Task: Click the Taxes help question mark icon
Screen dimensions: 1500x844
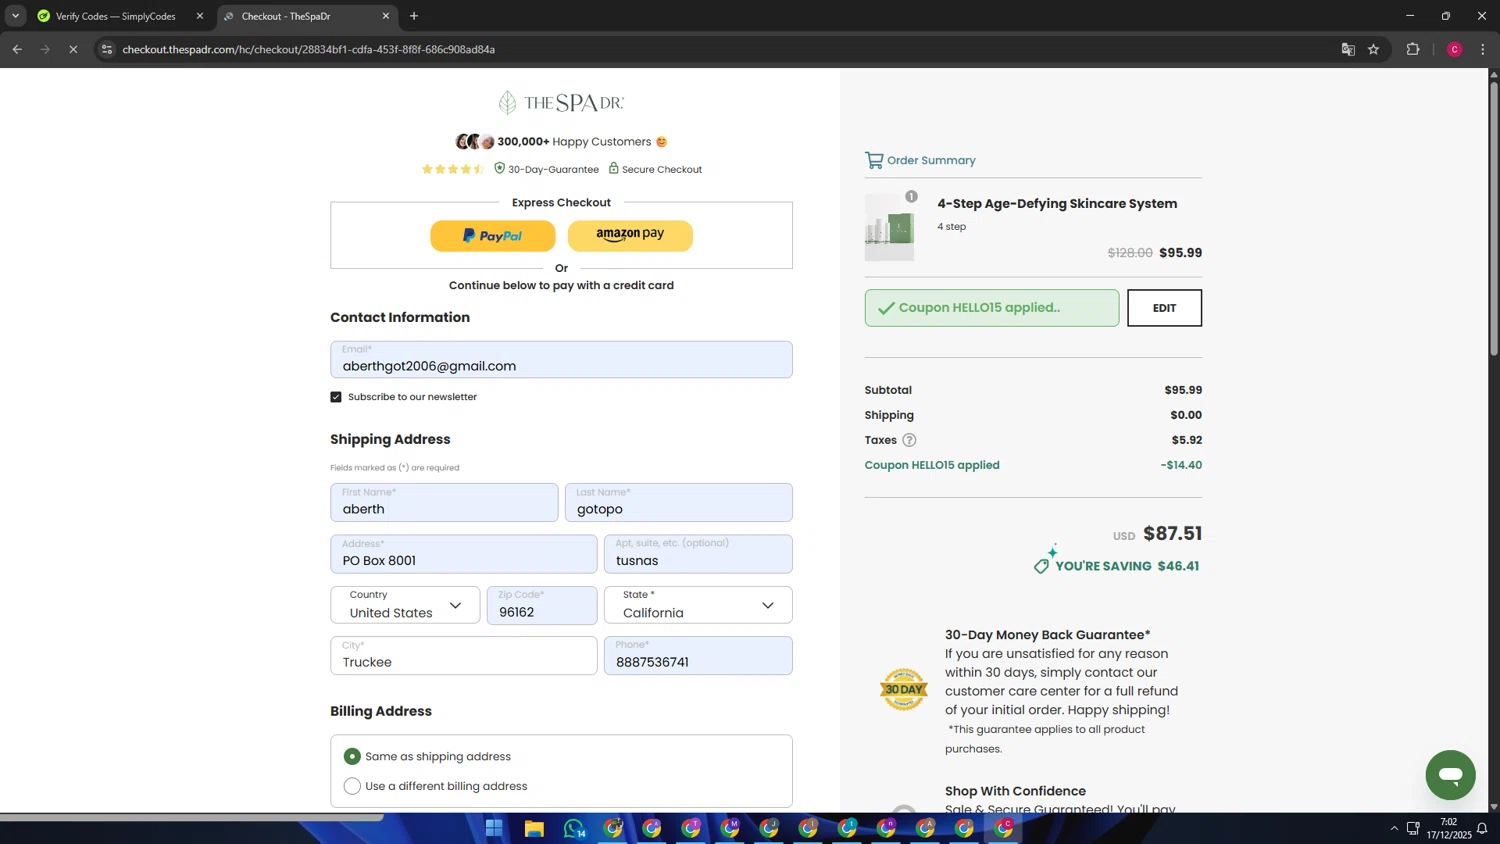Action: point(909,440)
